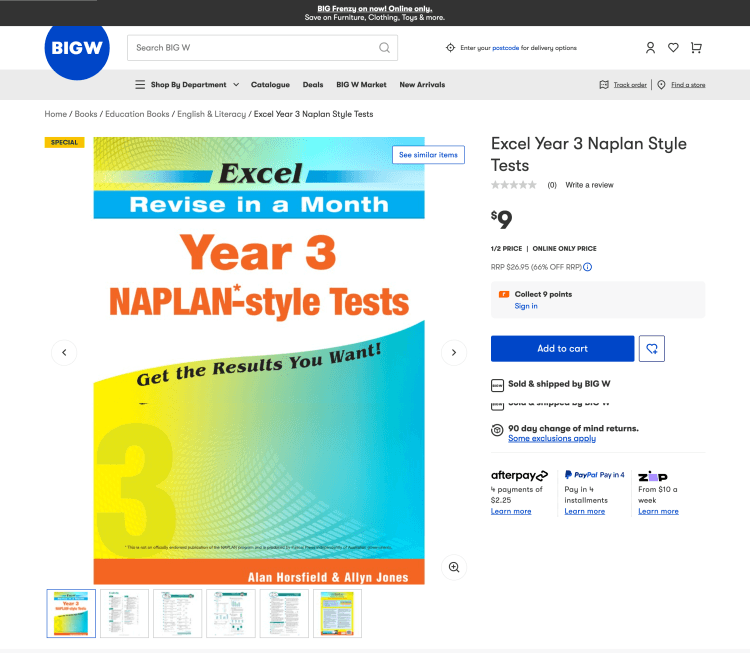Click Learn more under PayPal
The width and height of the screenshot is (750, 653).
(585, 511)
